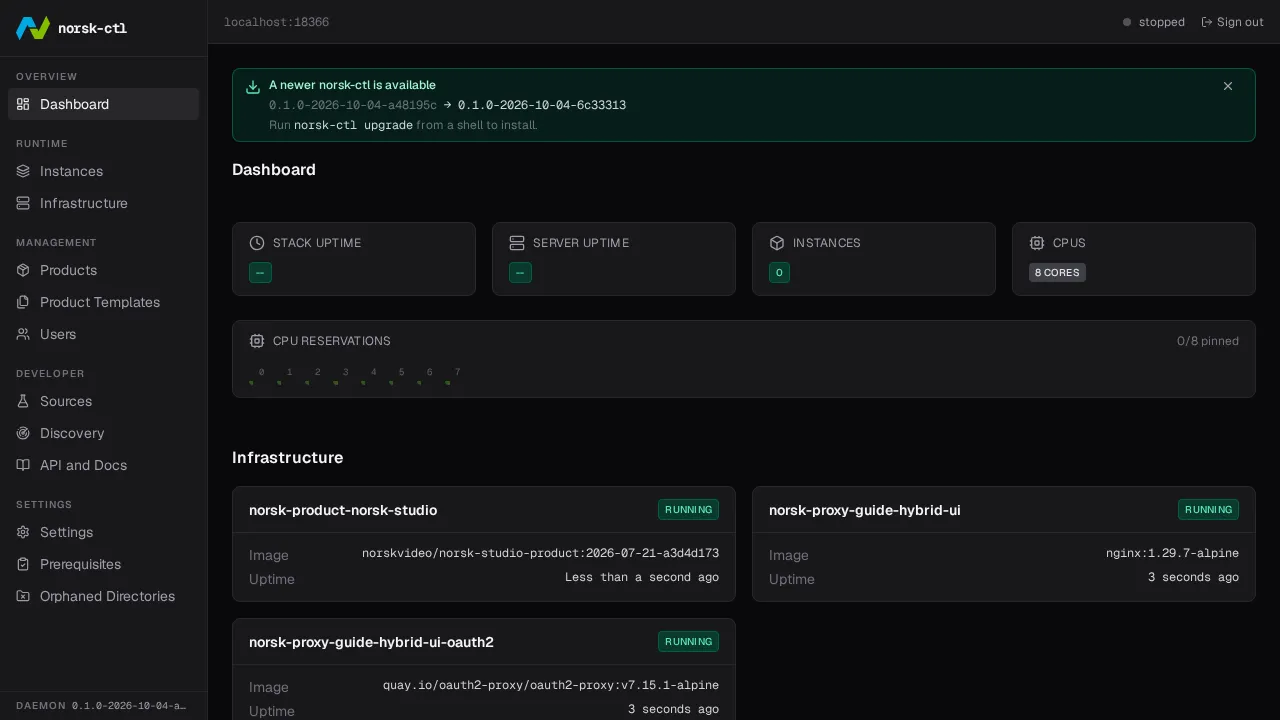
Task: Click the Users people icon
Action: coord(23,334)
